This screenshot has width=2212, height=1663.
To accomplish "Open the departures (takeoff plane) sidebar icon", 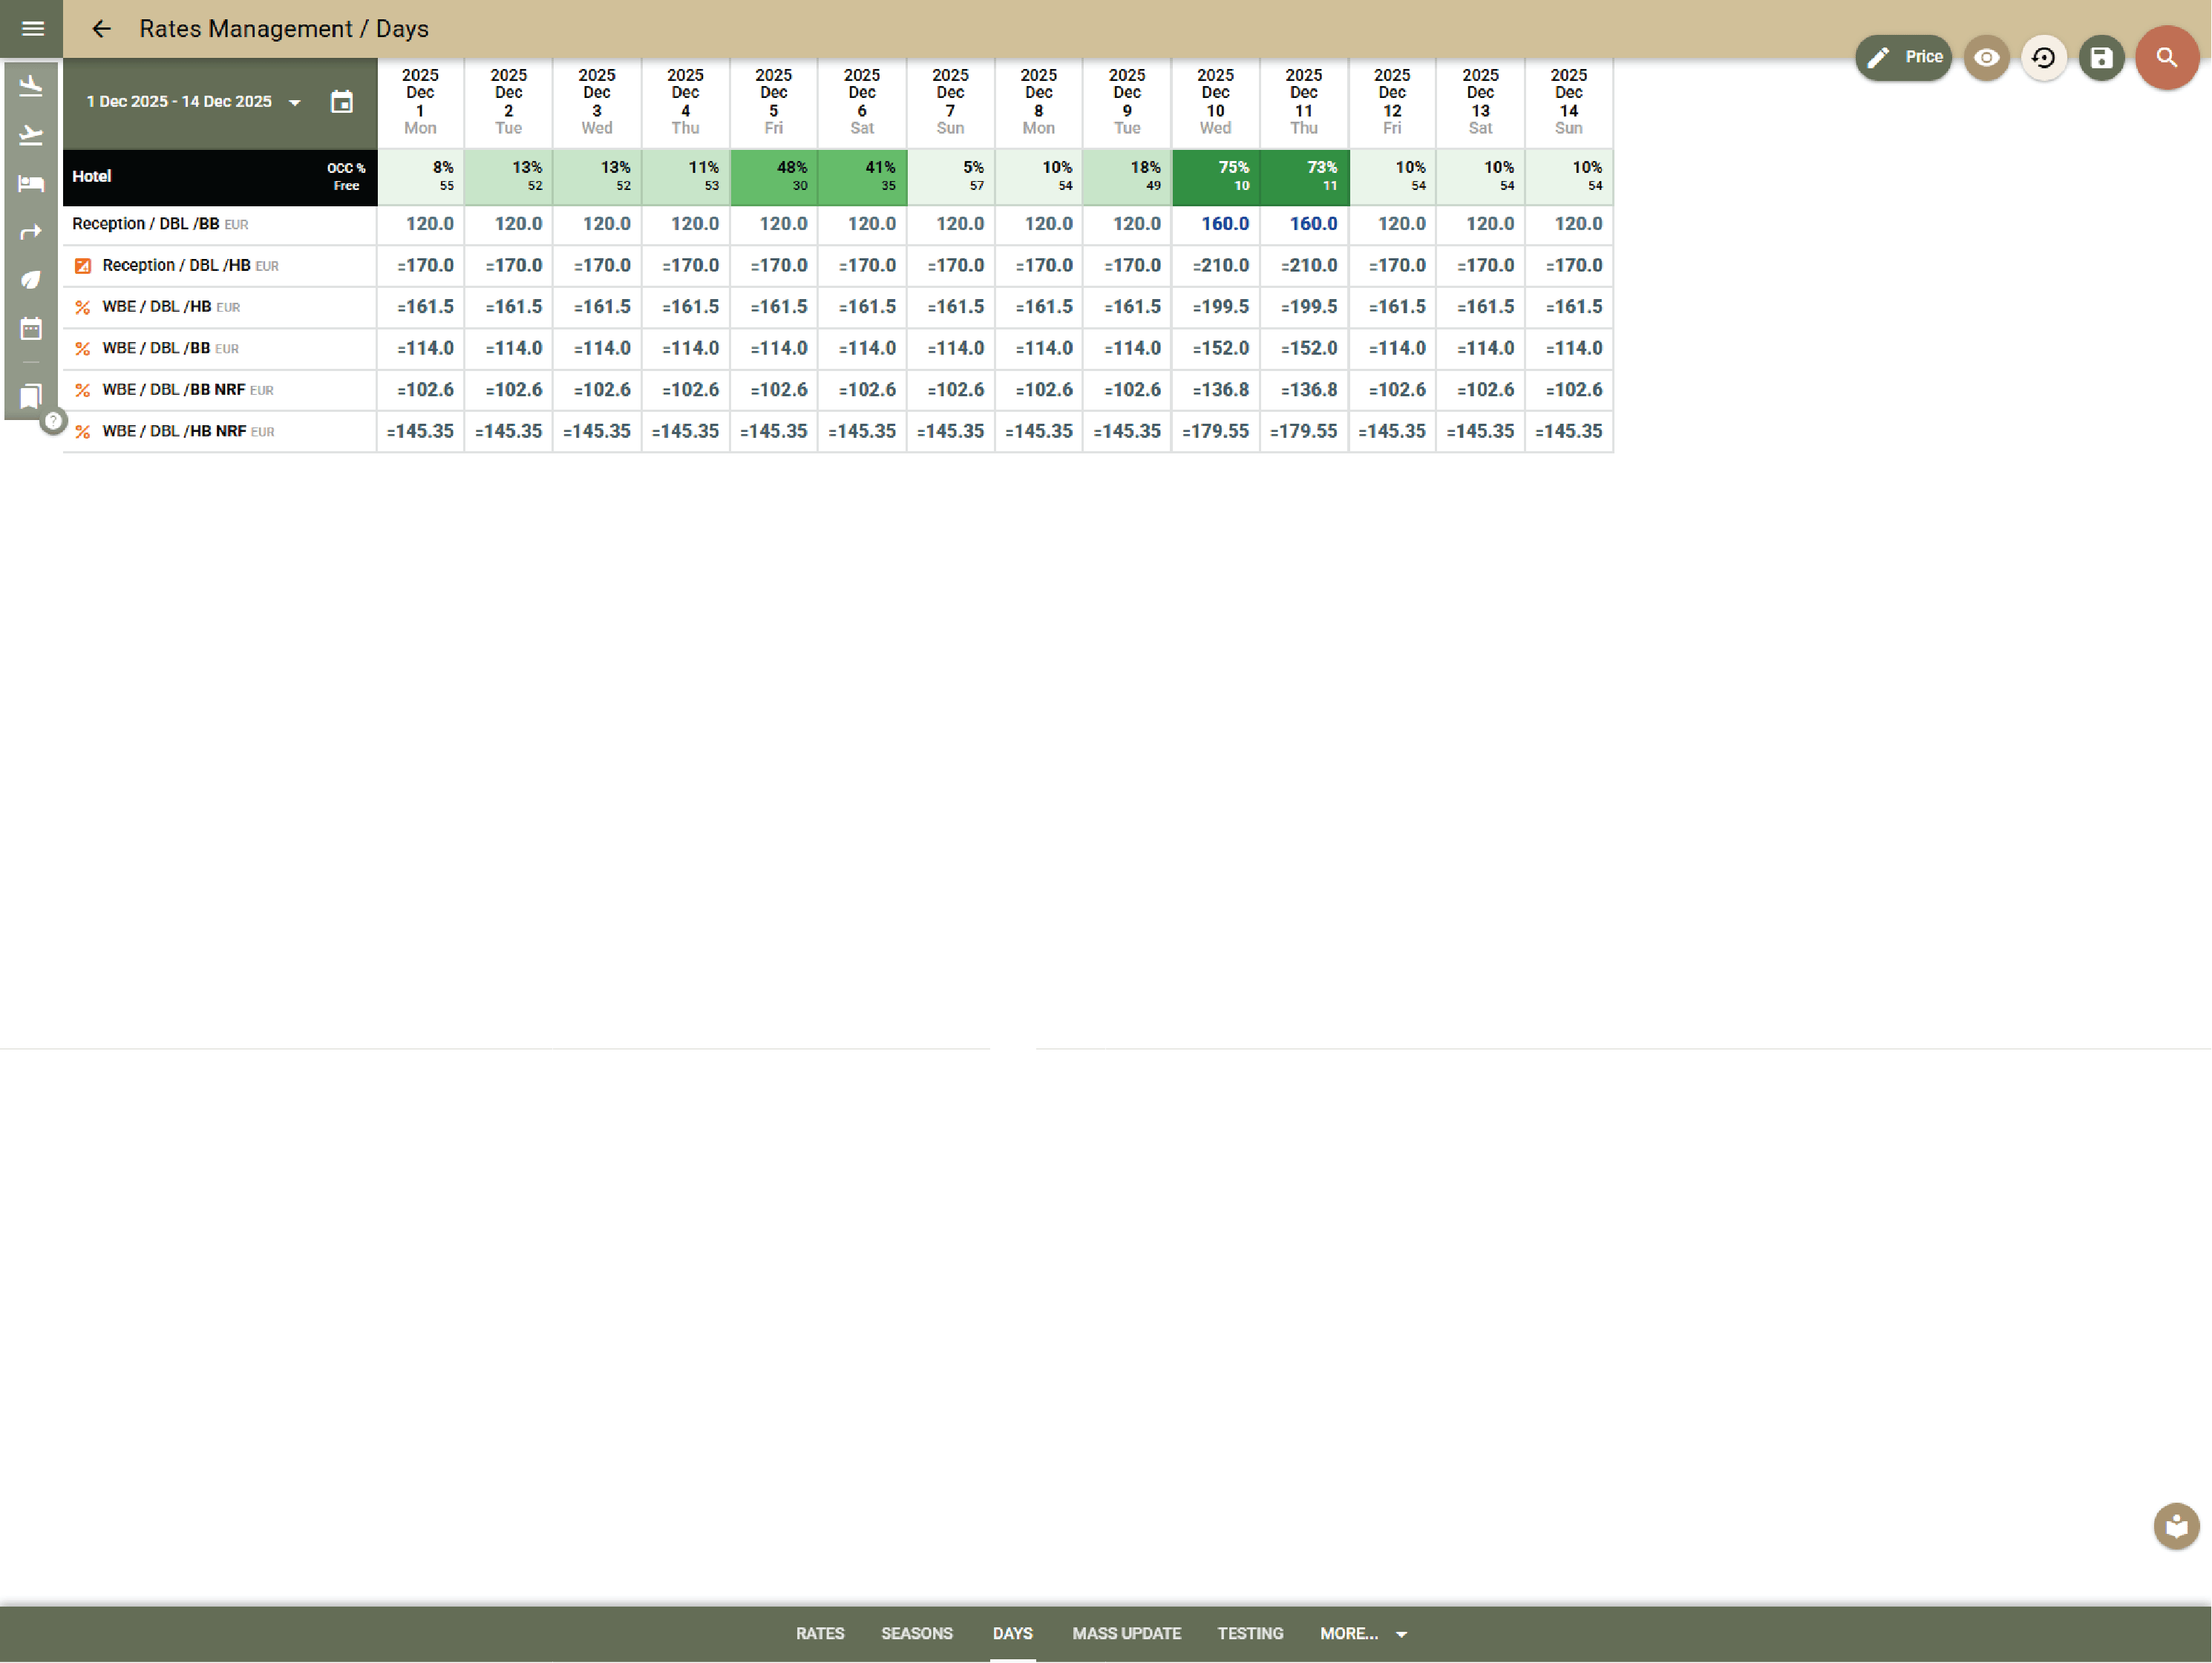I will click(x=31, y=135).
